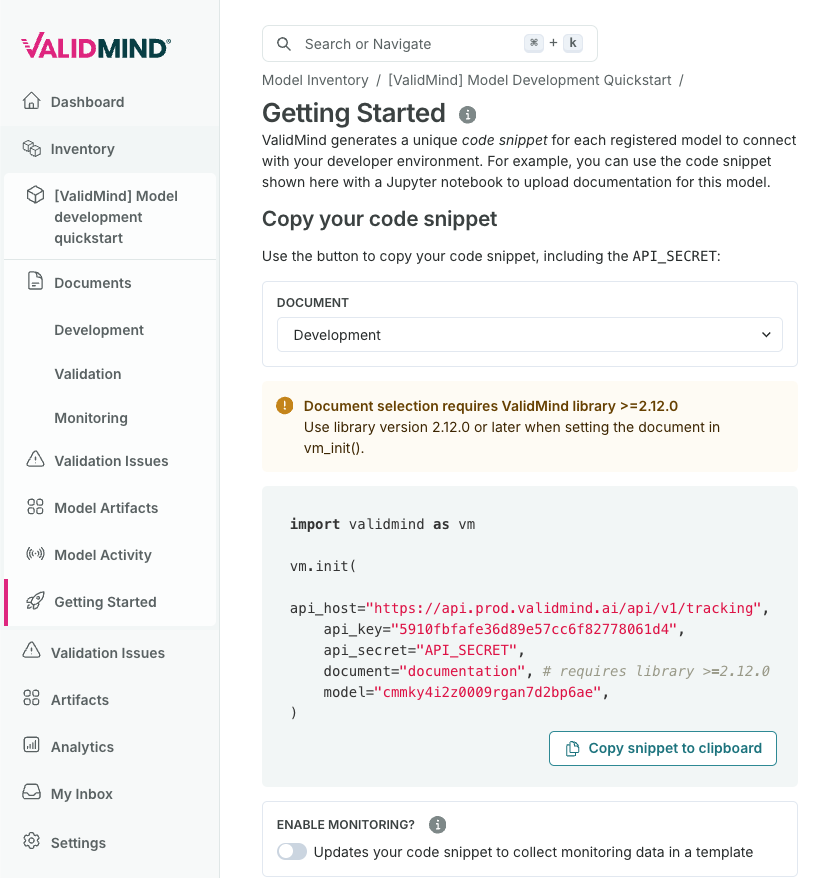Expand the document selector chevron
838x878 pixels.
(x=766, y=335)
